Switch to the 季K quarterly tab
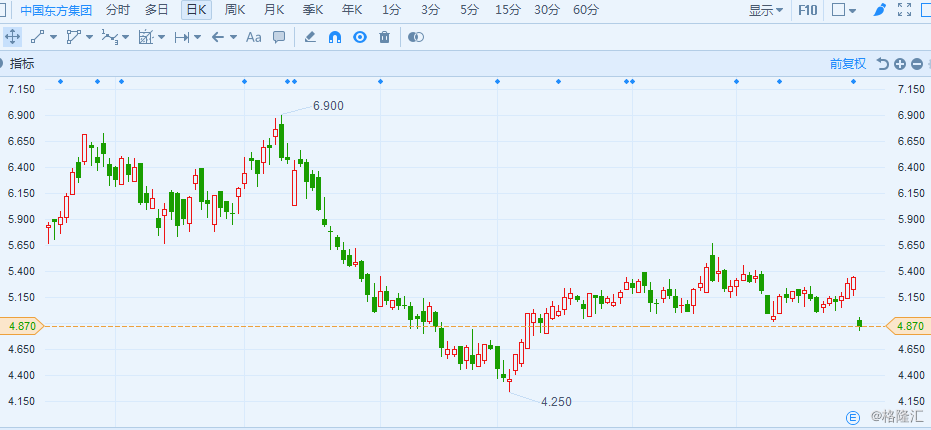Screen dimensions: 931x430 point(313,10)
